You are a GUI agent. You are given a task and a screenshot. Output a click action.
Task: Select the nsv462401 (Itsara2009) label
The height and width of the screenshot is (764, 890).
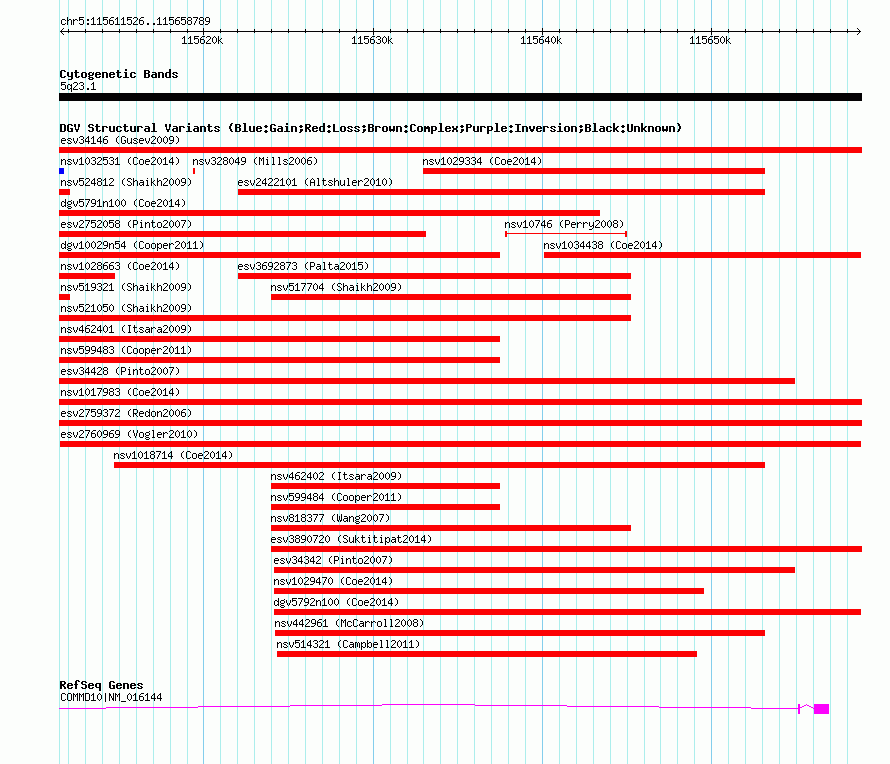(x=126, y=329)
